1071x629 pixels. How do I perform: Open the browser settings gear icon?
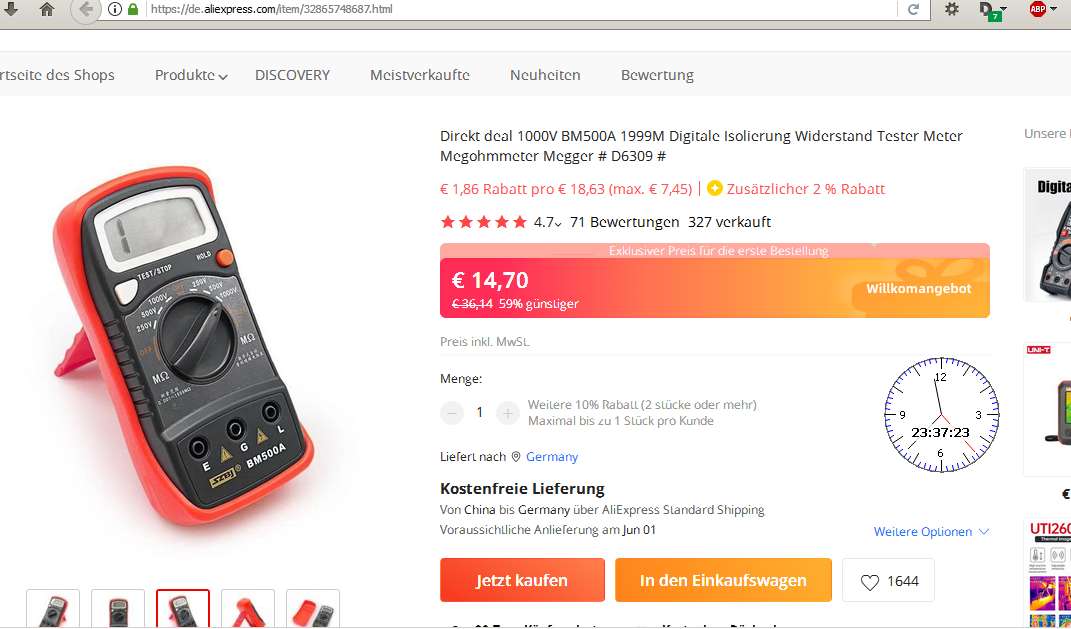tap(951, 9)
